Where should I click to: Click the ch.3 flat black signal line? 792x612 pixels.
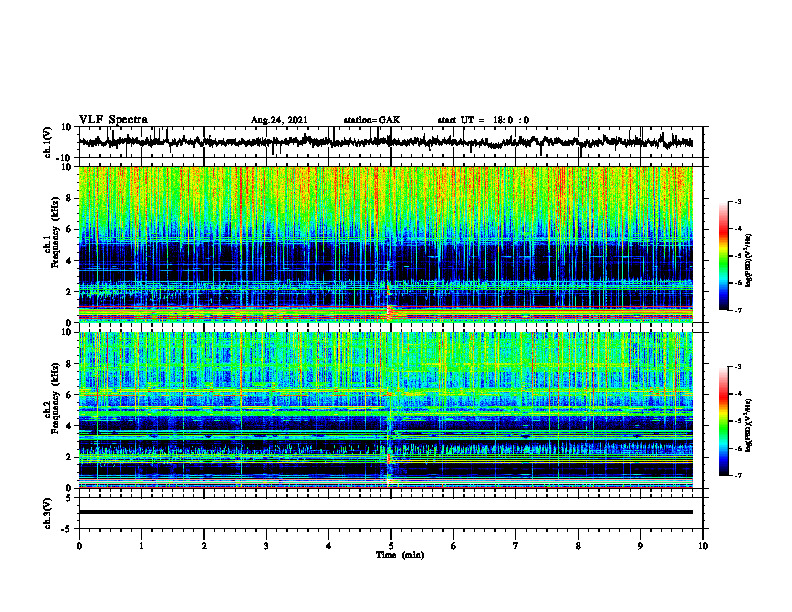coord(385,512)
